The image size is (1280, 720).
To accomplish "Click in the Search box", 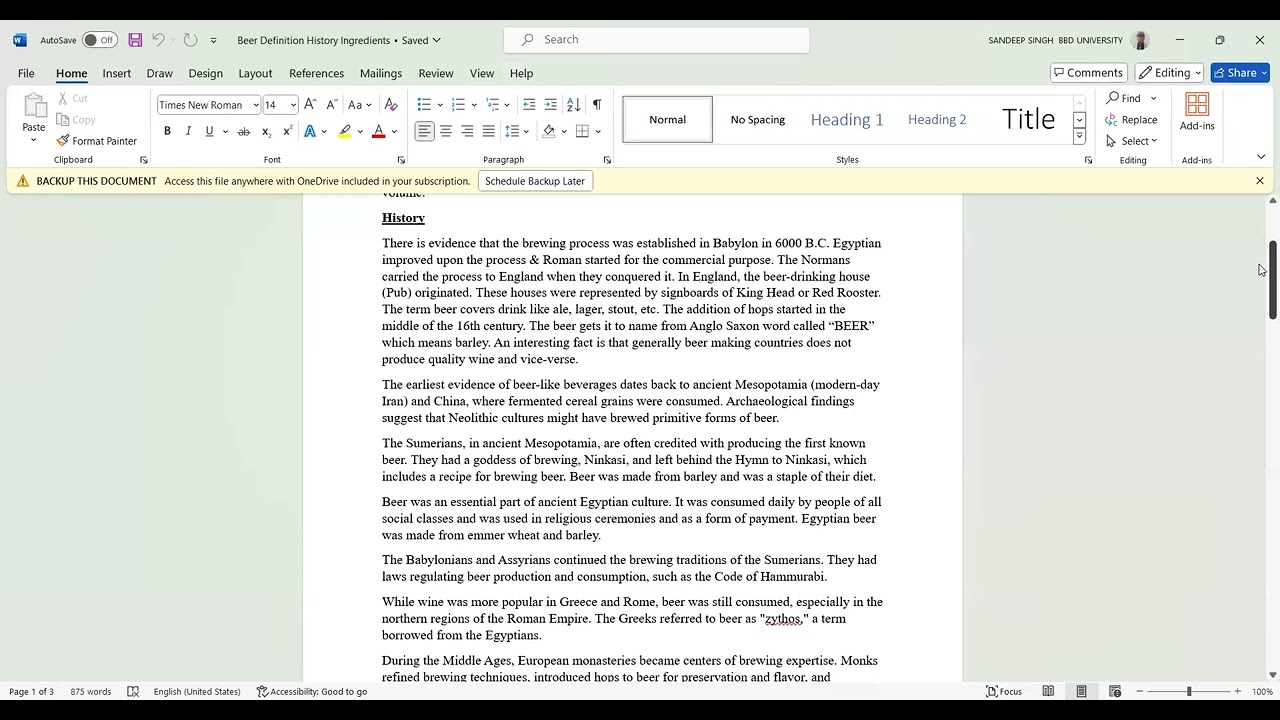I will click(657, 40).
